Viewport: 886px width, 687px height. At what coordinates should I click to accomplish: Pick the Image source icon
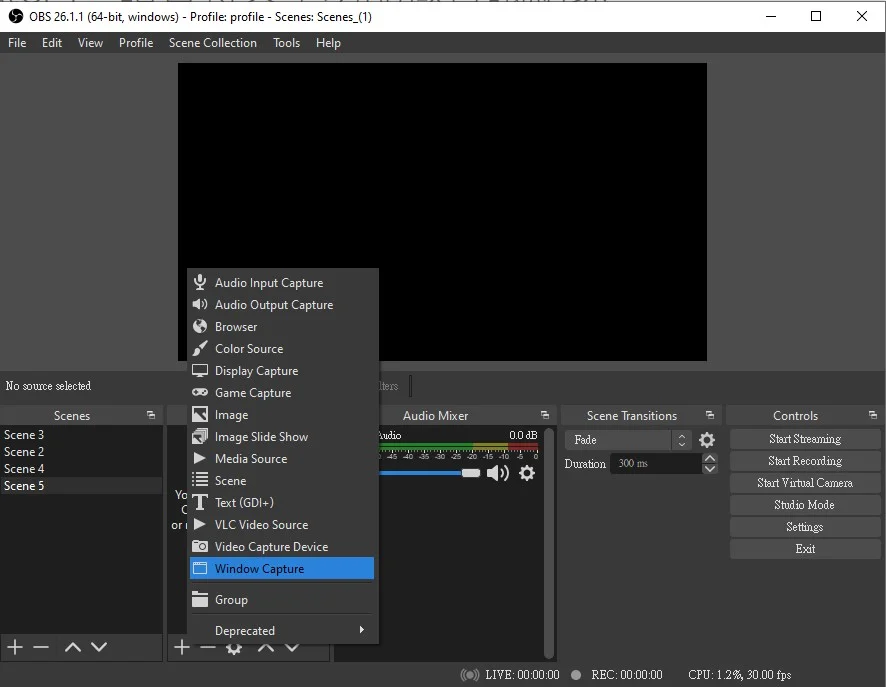coord(199,414)
